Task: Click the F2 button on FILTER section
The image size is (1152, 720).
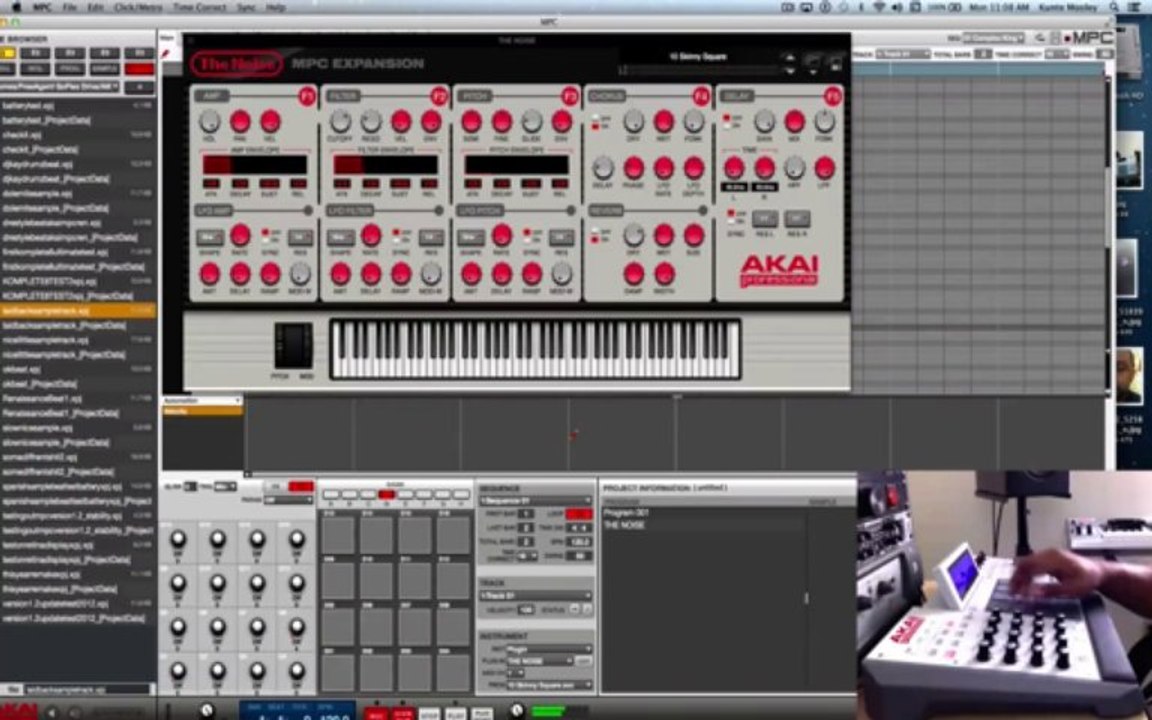Action: coord(439,96)
